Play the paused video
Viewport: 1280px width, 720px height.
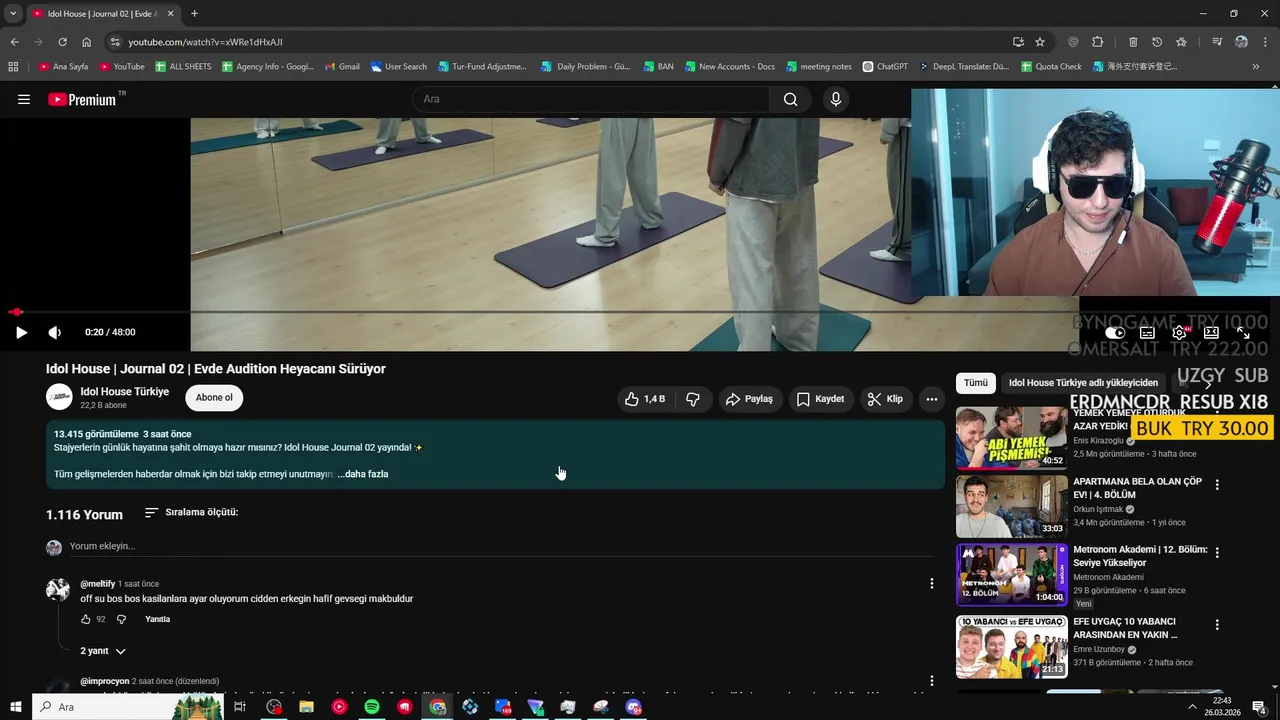click(21, 332)
